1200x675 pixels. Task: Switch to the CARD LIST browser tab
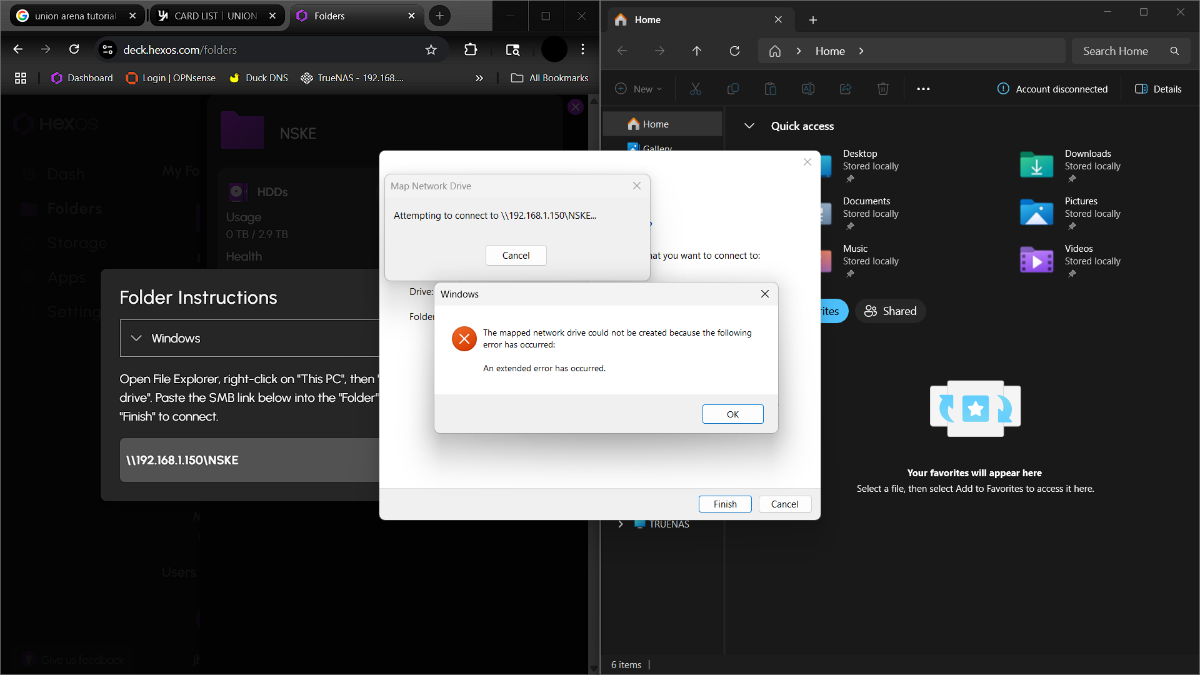216,16
